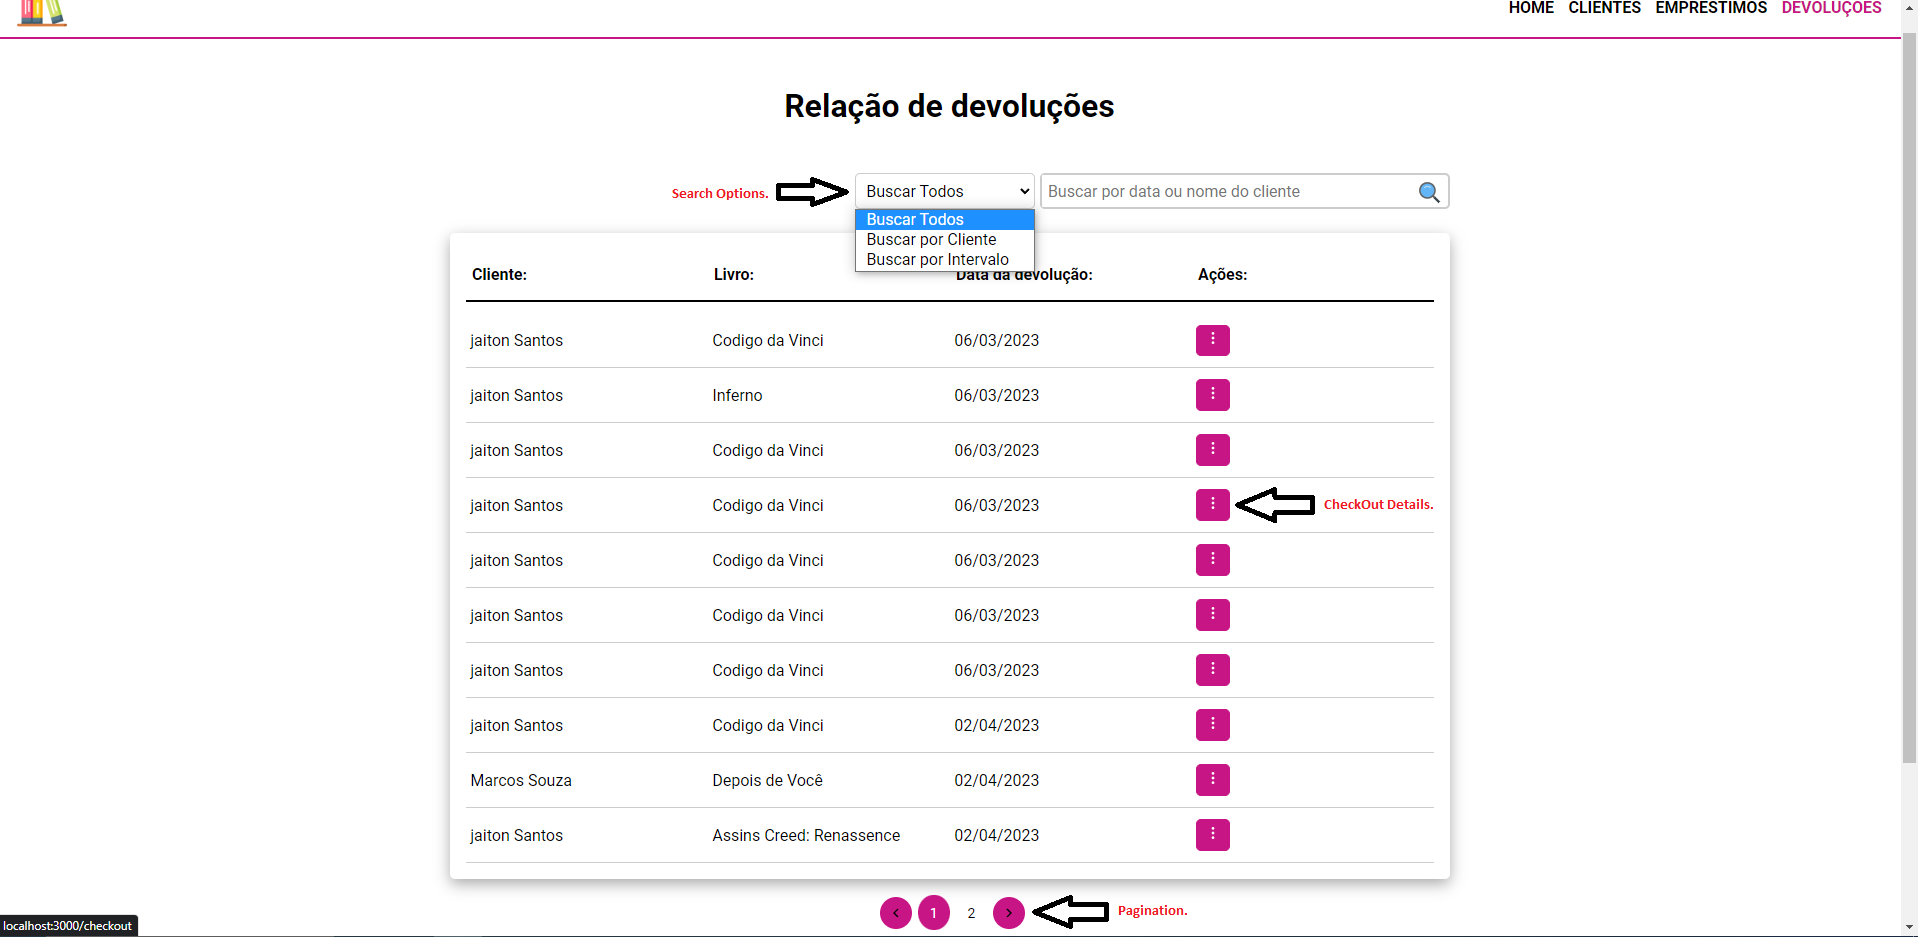
Task: Choose Buscar por Intervalo option
Action: click(944, 259)
